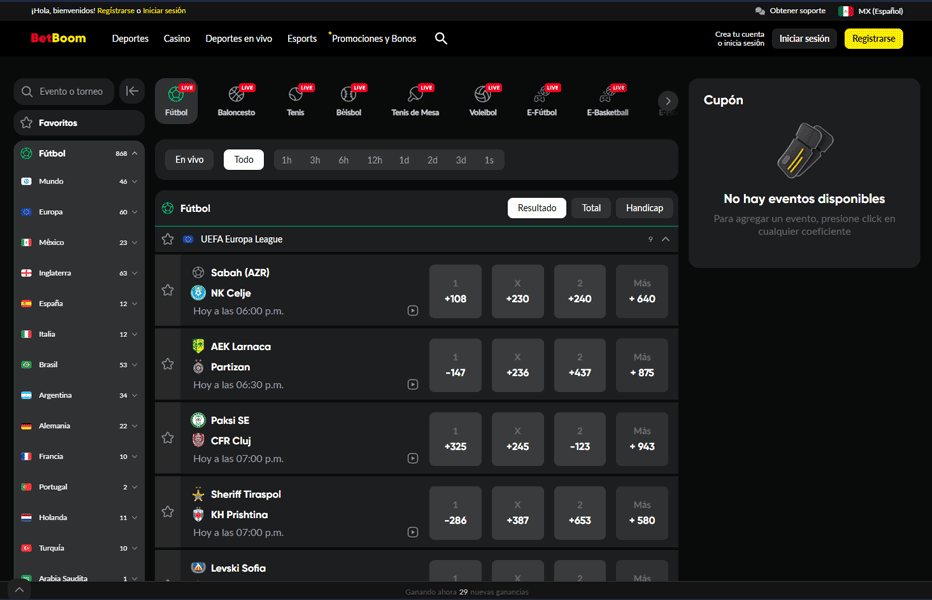Open live stream for Paksi SE vs CFR Cluj
The width and height of the screenshot is (932, 600).
[413, 458]
